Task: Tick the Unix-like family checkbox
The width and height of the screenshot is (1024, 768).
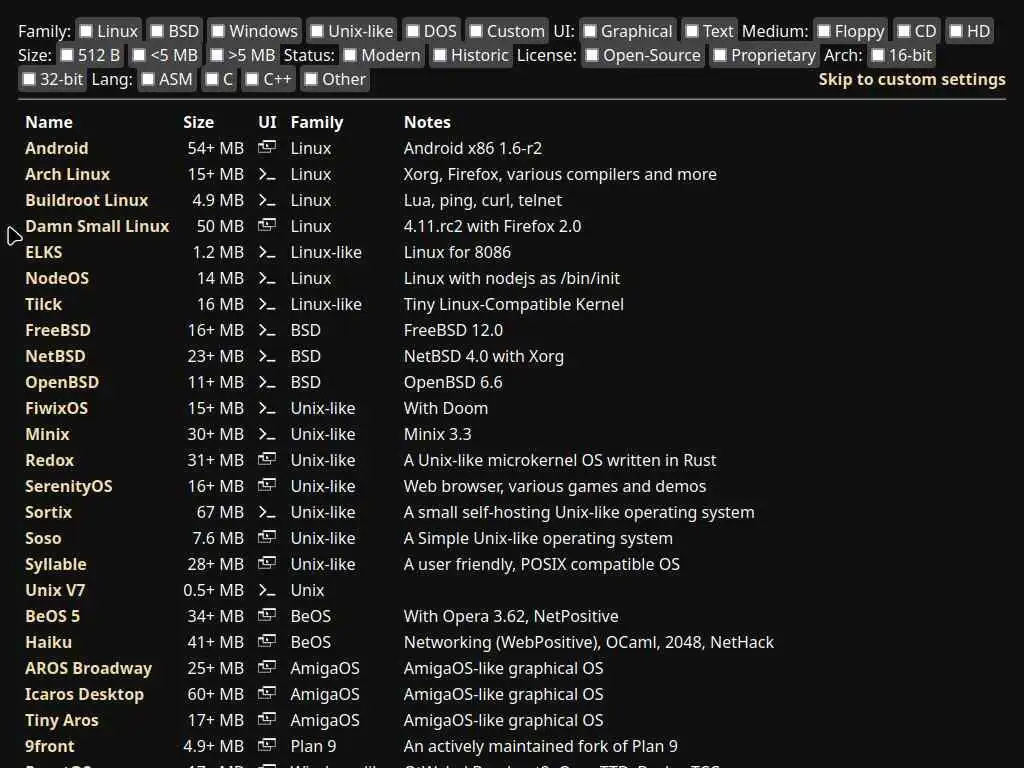Action: tap(317, 31)
